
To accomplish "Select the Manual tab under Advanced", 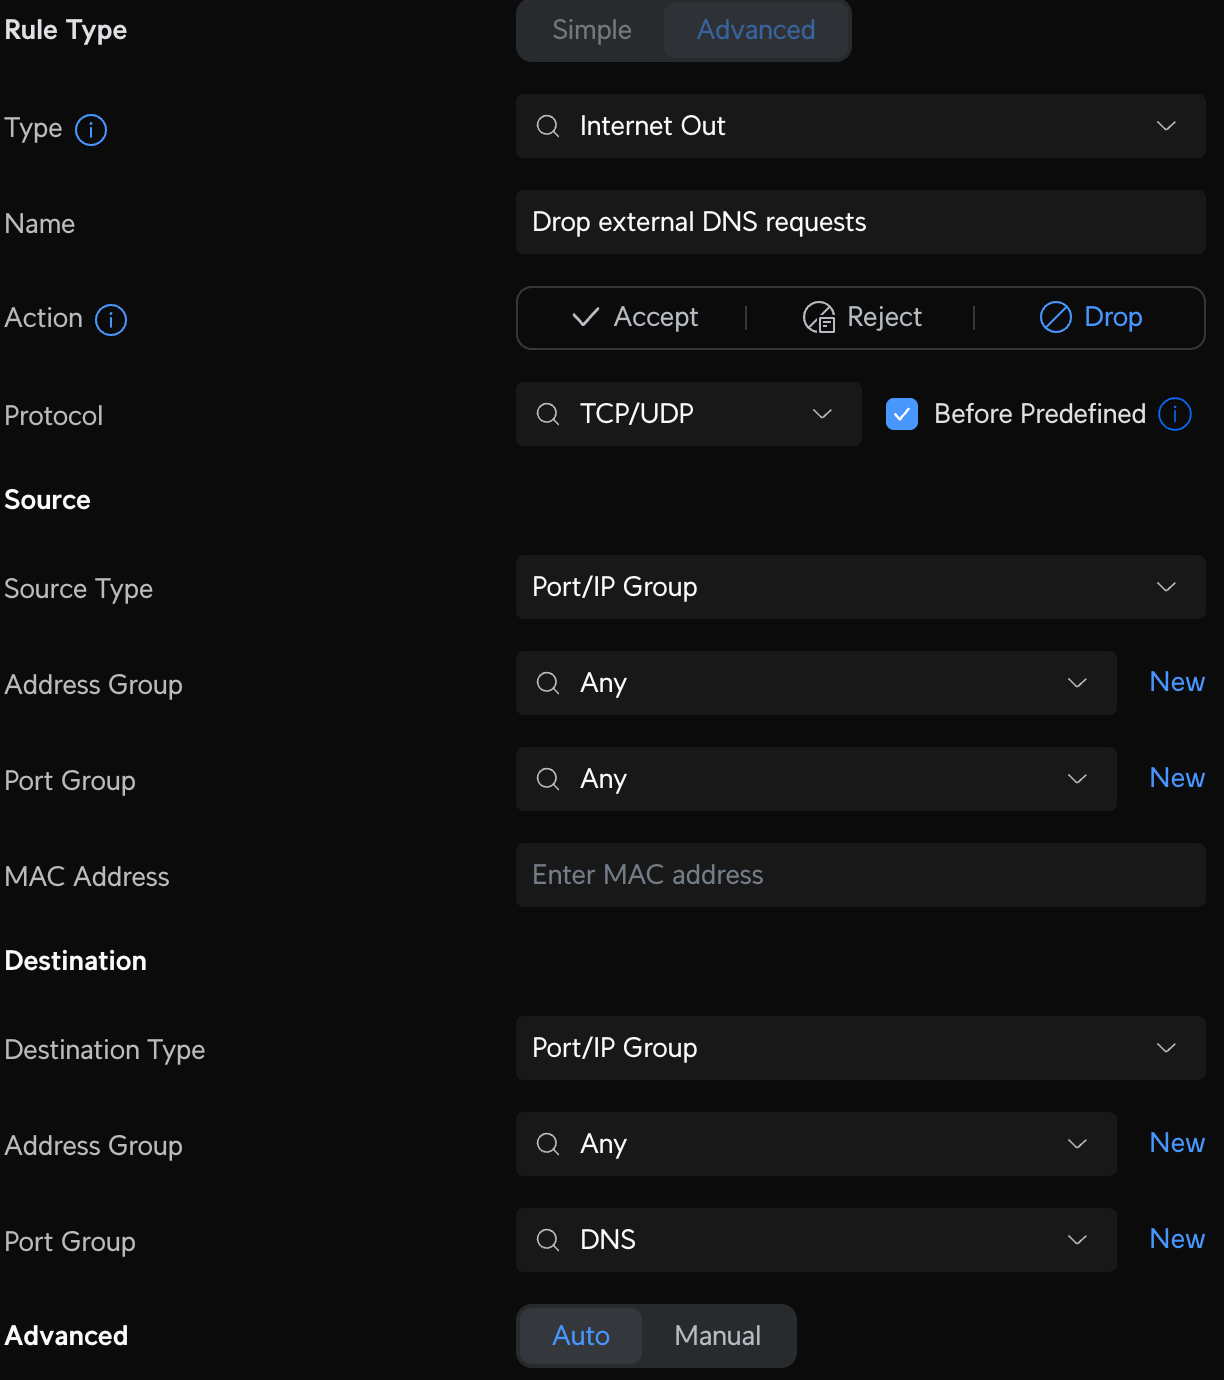I will coord(718,1336).
